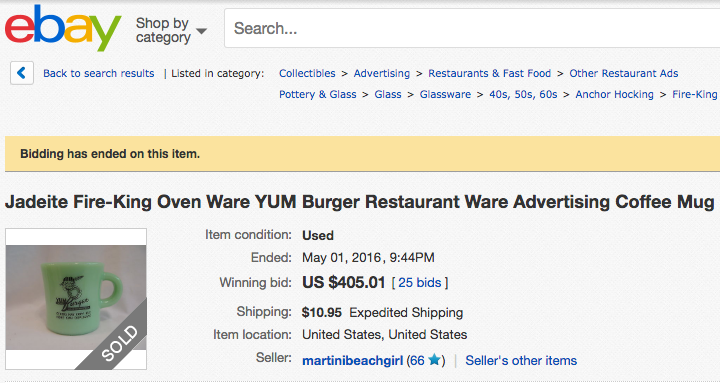Click the seller's blue feedback star icon
The image size is (720, 383).
pos(434,360)
